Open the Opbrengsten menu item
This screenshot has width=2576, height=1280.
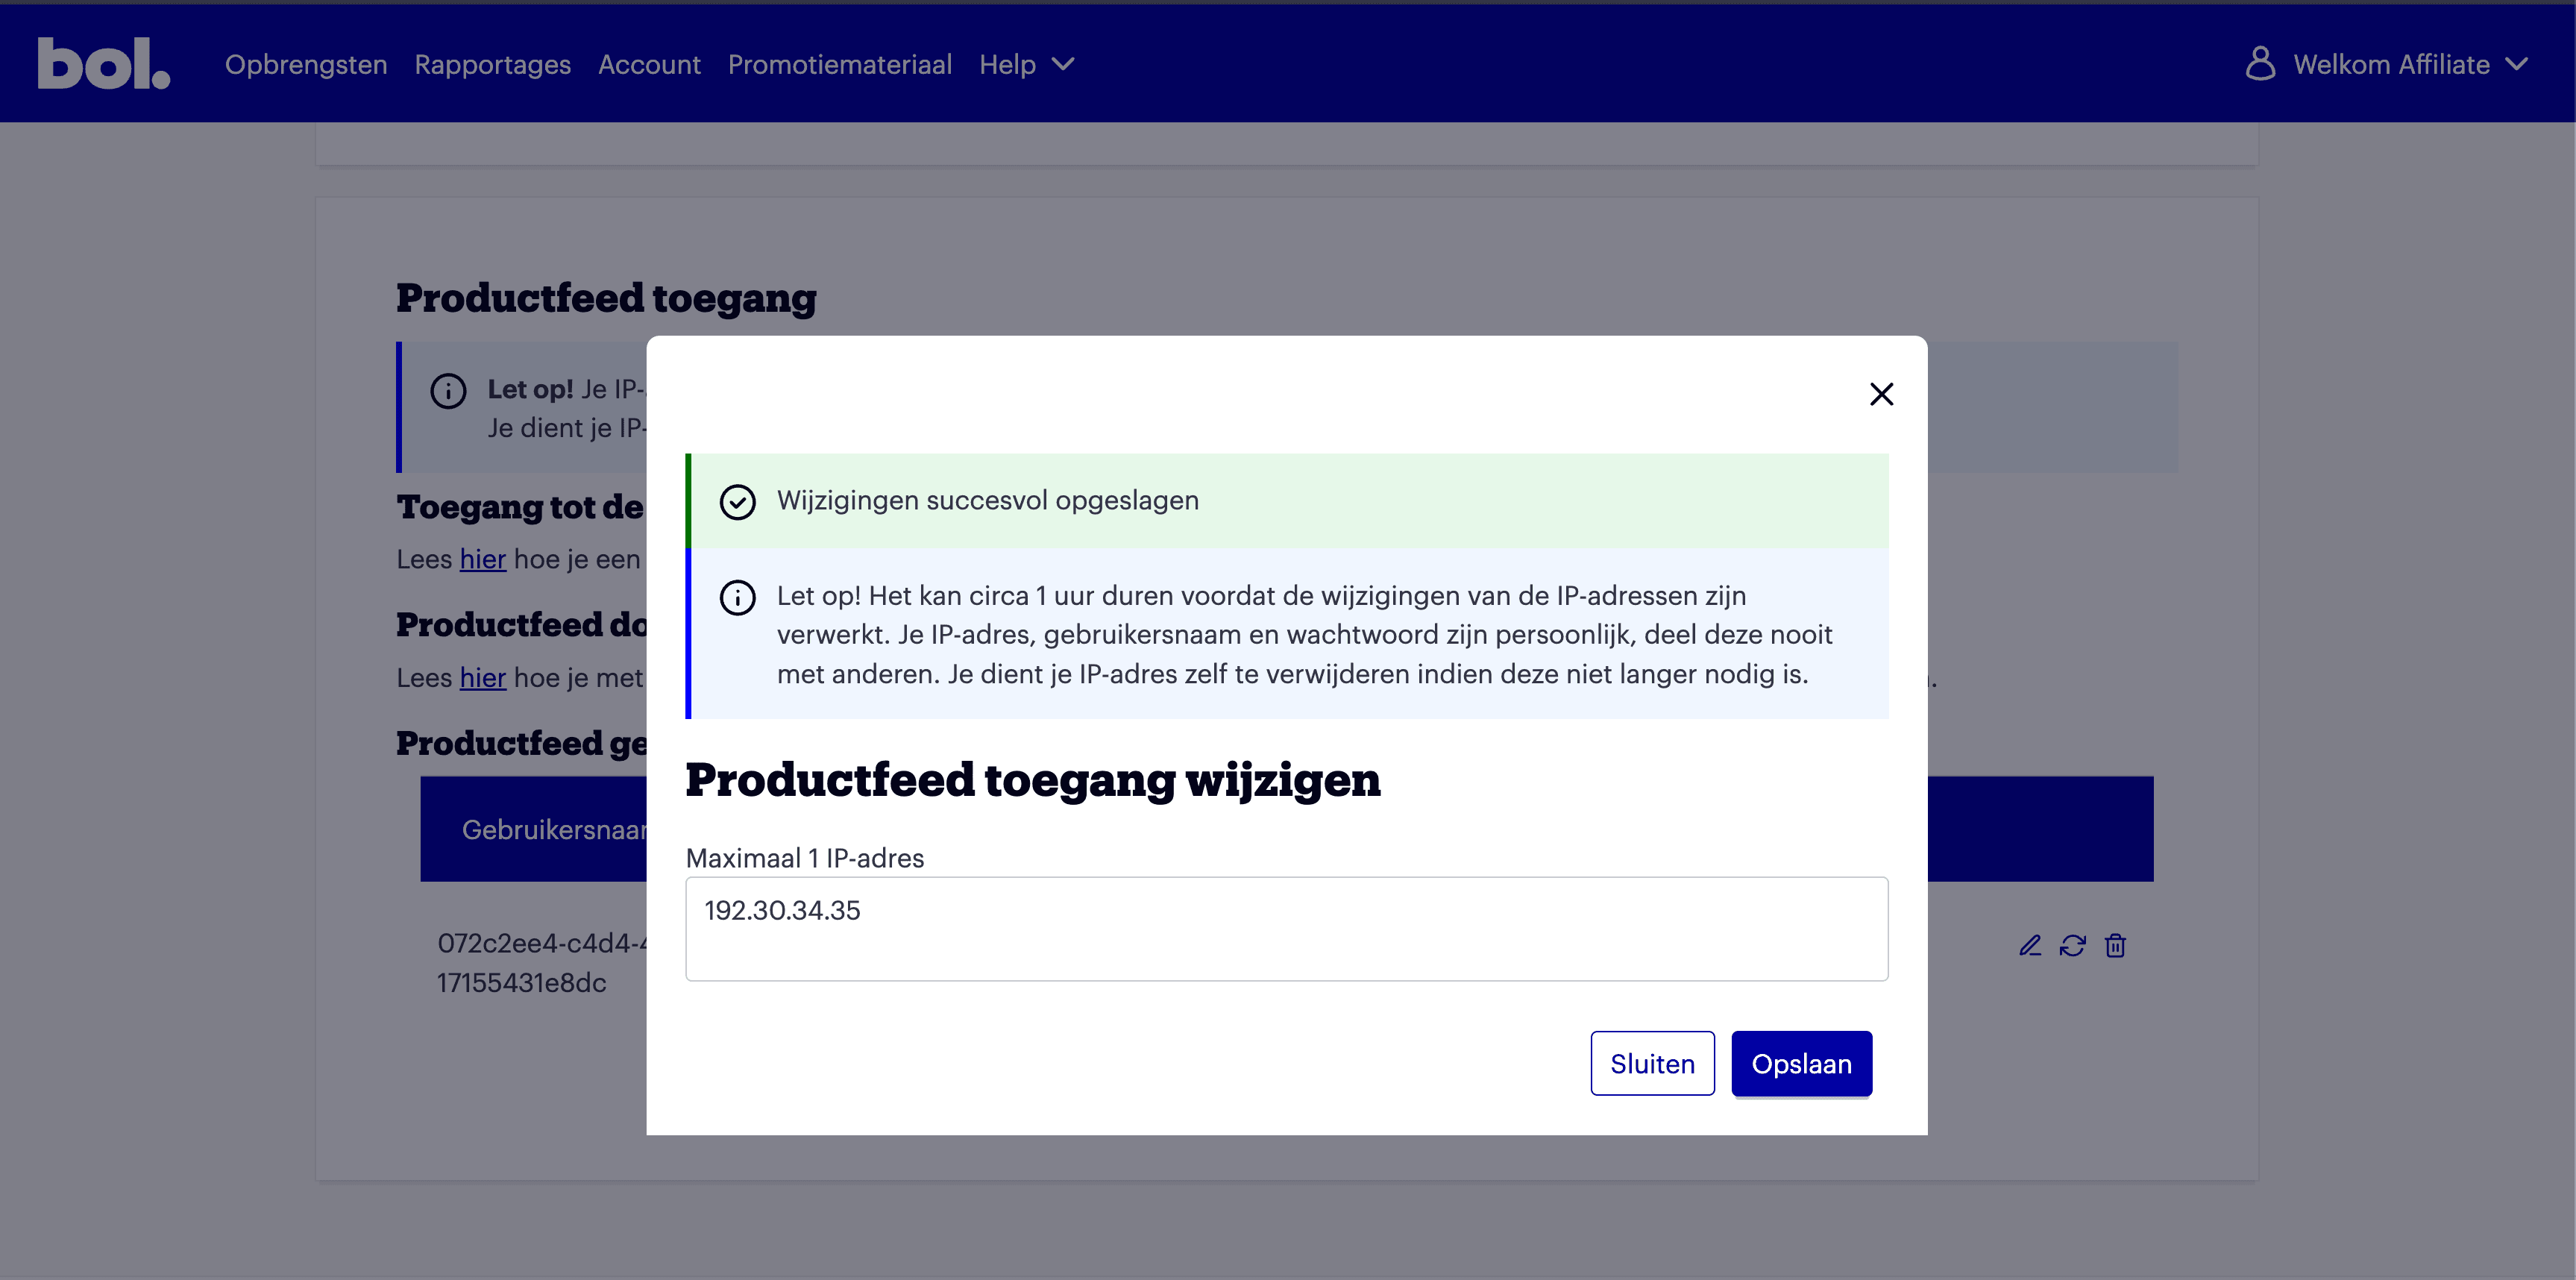tap(306, 64)
